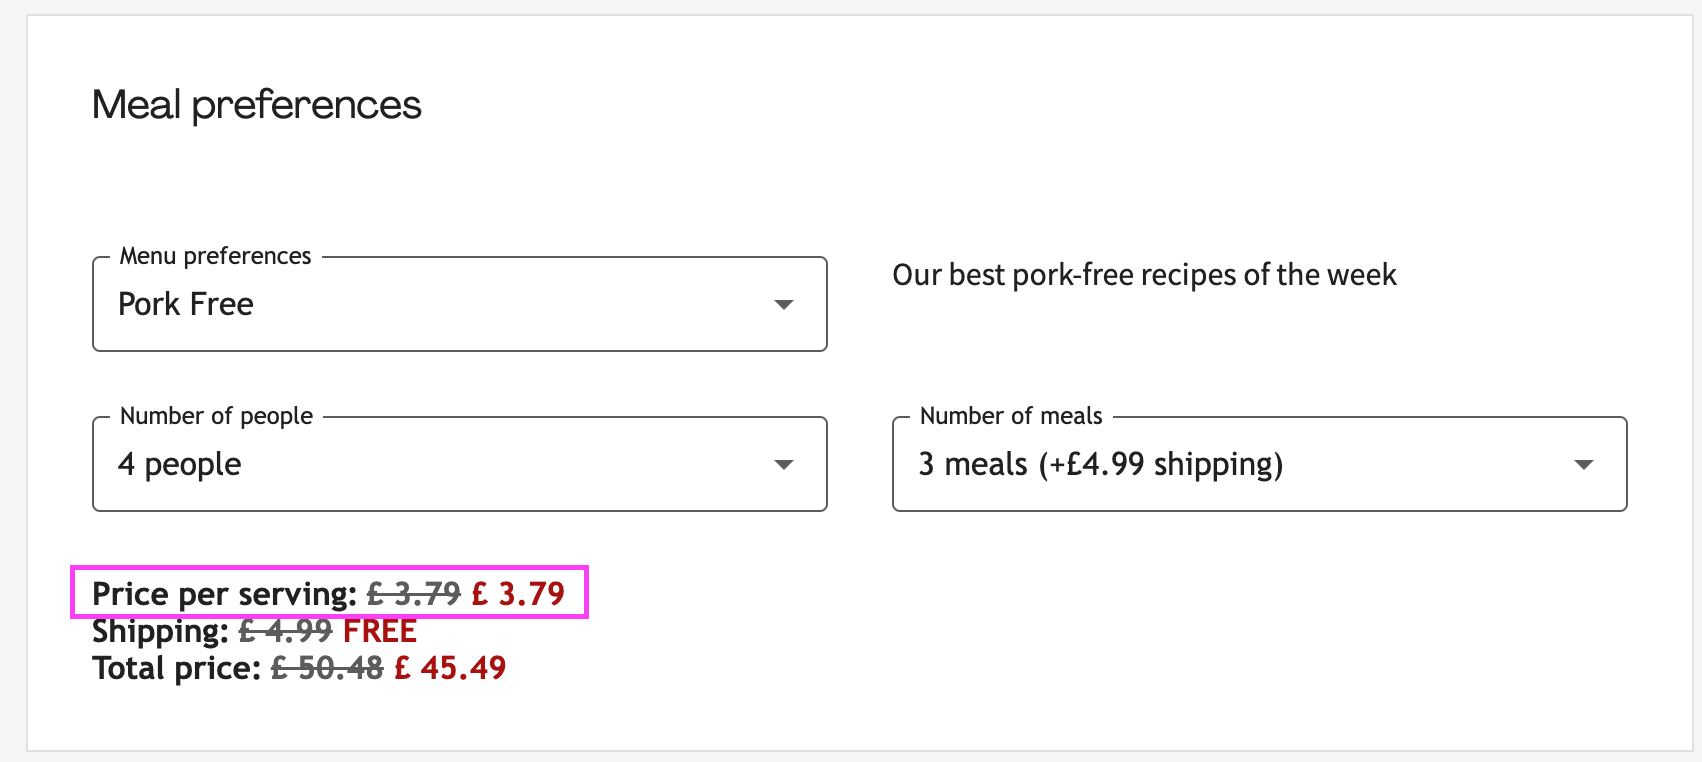Viewport: 1702px width, 762px height.
Task: Click the crossed-out £3.79 serving price
Action: [x=414, y=594]
